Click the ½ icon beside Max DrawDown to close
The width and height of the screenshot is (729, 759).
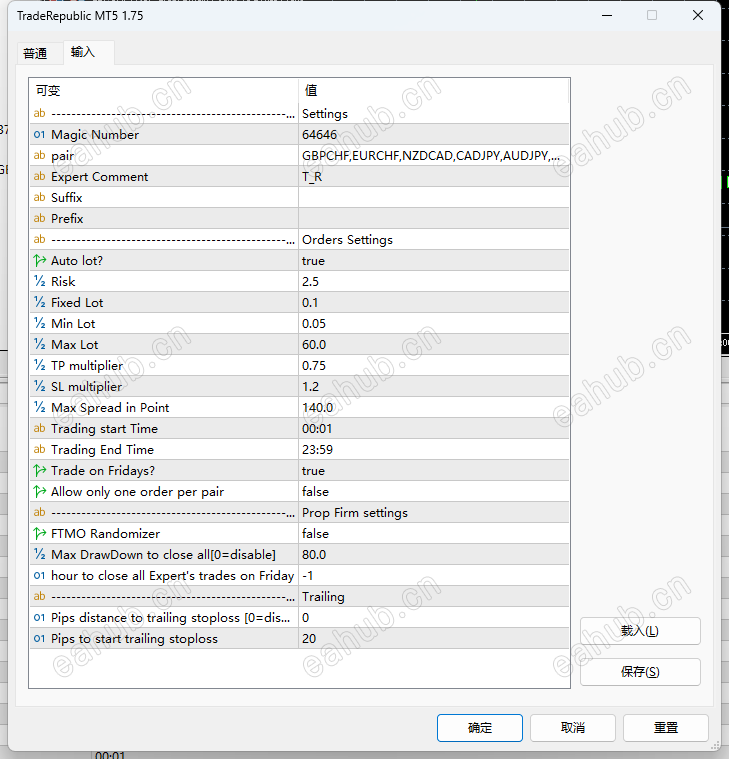tap(40, 555)
